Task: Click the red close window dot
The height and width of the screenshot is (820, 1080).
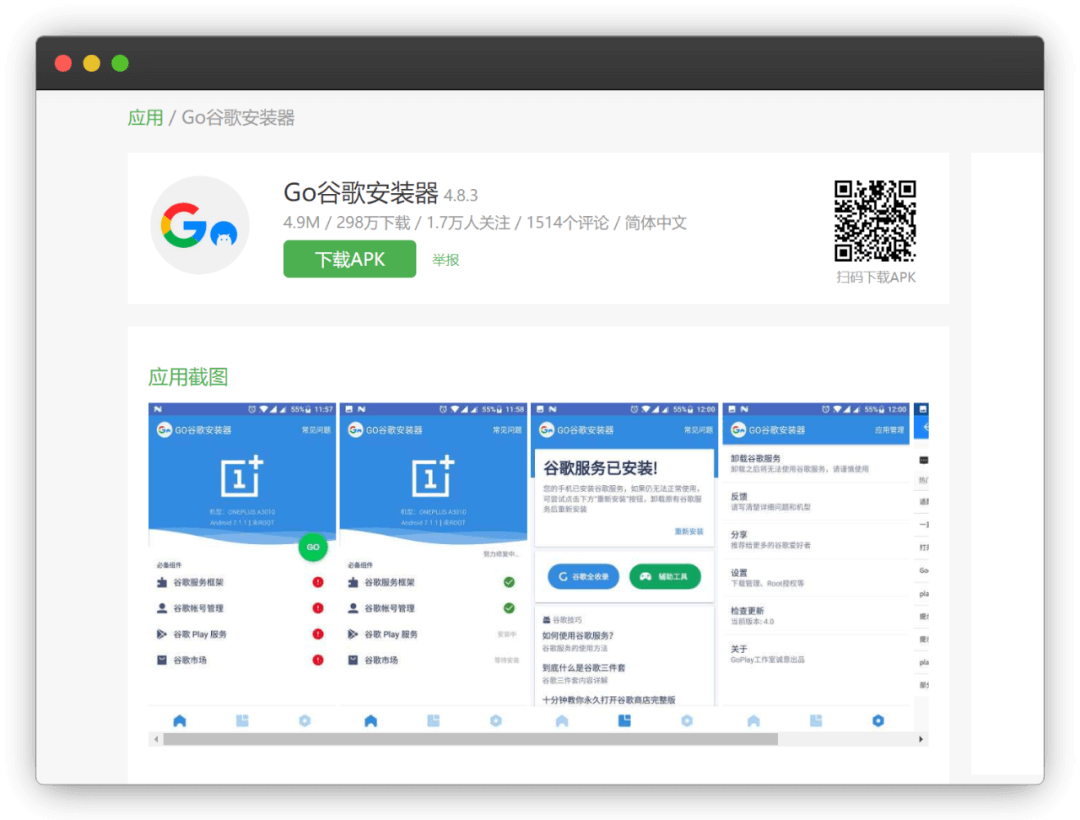Action: tap(63, 63)
